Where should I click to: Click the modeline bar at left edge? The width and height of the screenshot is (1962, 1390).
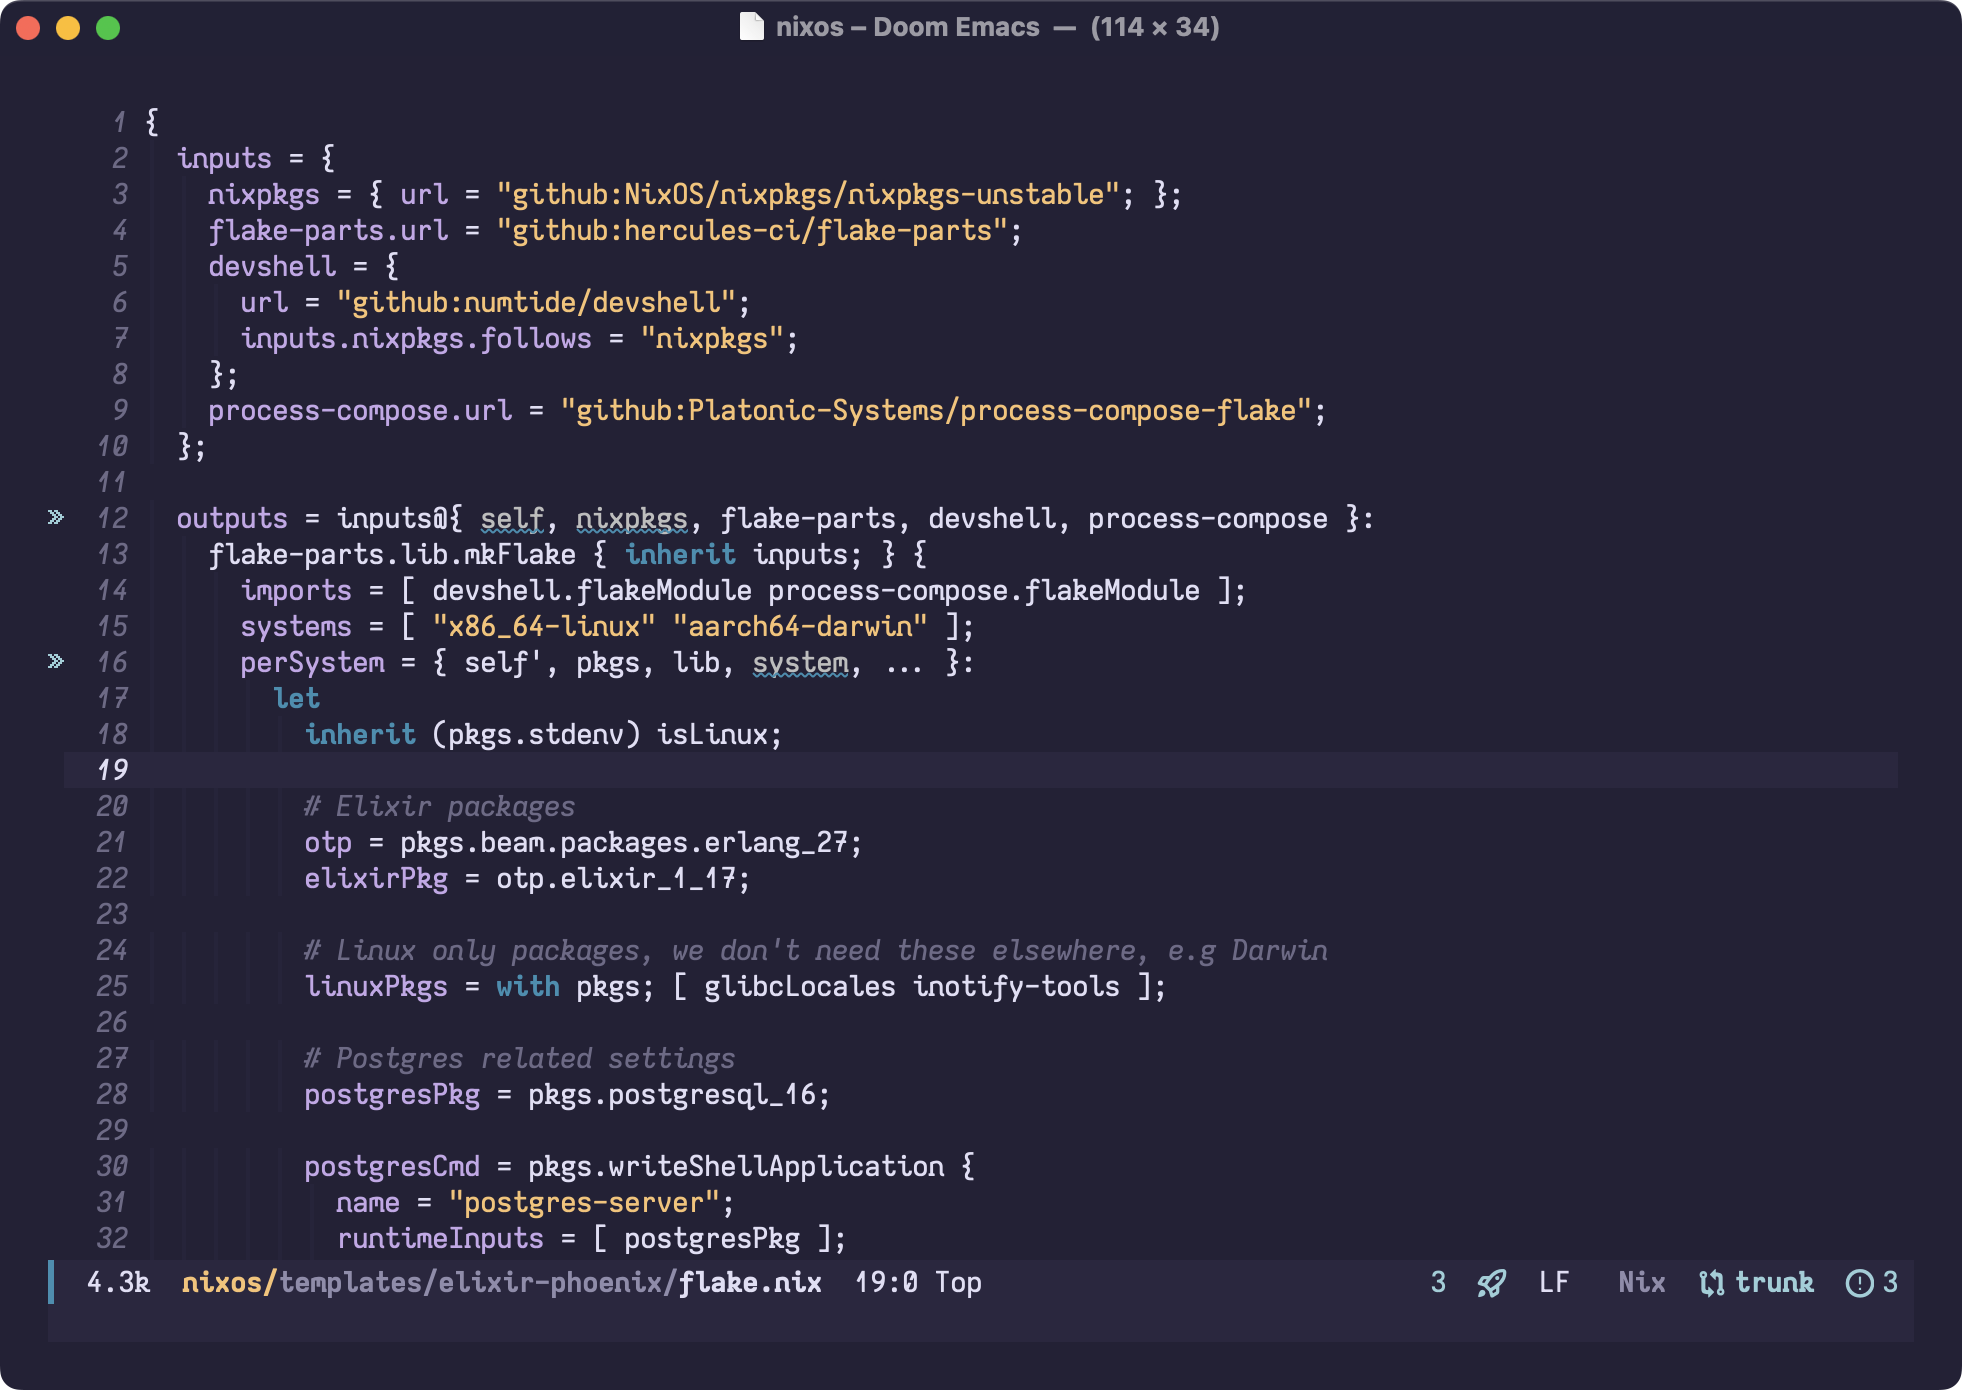coord(51,1282)
